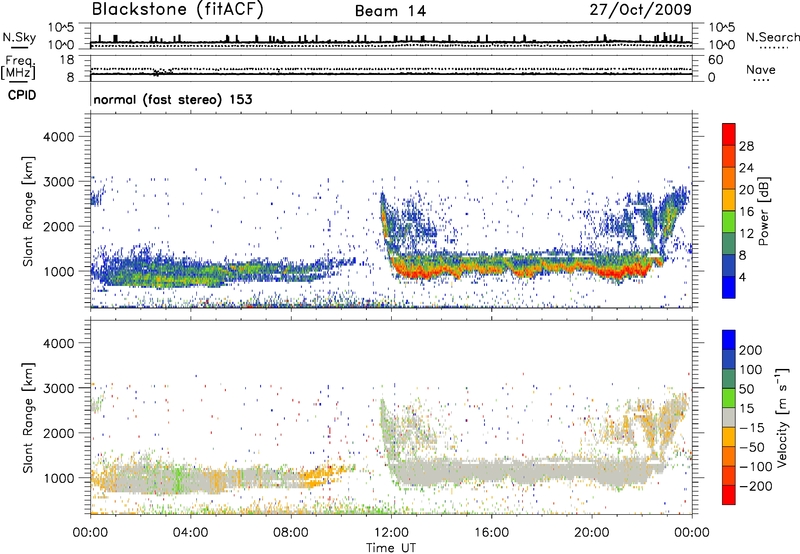Click the bright blue power segment below 4
This screenshot has width=800, height=554.
729,287
